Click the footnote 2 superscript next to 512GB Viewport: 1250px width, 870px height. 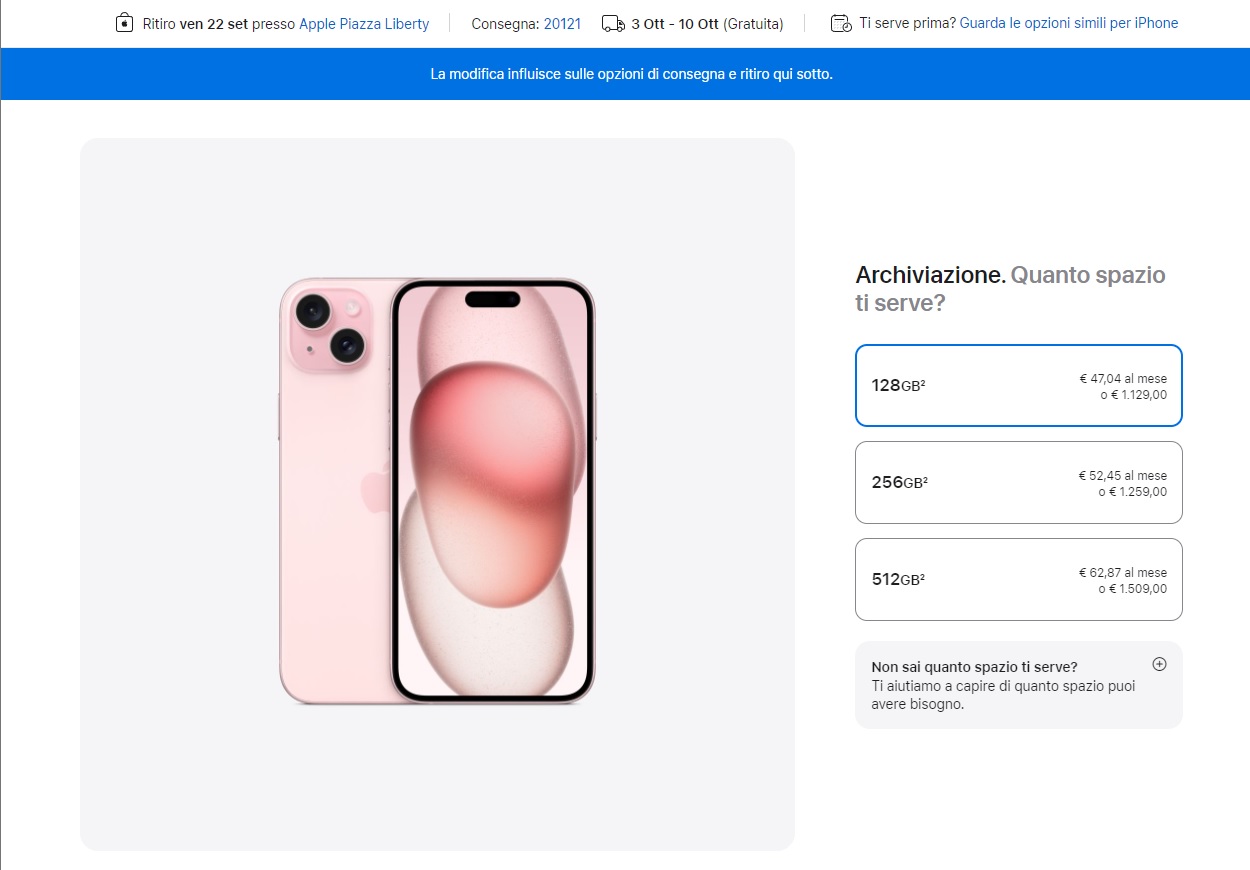pos(922,576)
